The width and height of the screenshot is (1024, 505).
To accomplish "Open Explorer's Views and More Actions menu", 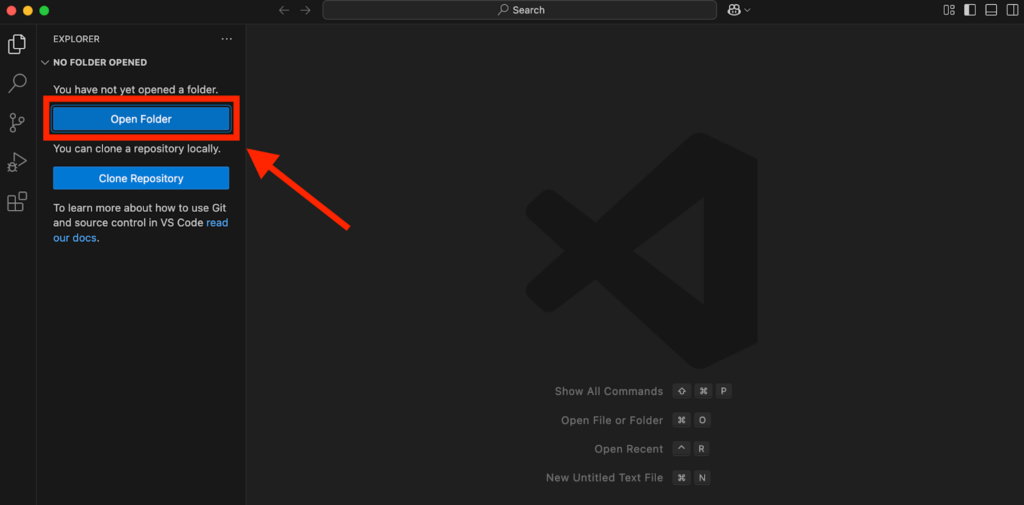I will pos(226,39).
